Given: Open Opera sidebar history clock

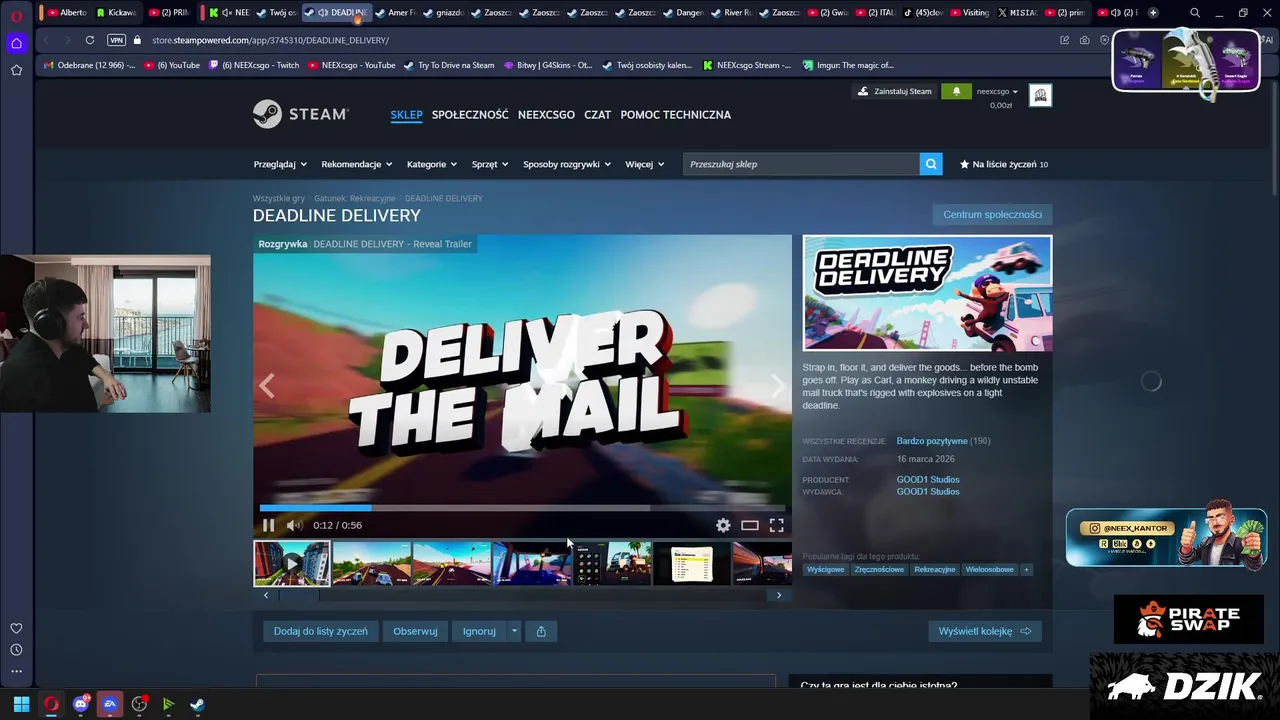Looking at the screenshot, I should (16, 650).
